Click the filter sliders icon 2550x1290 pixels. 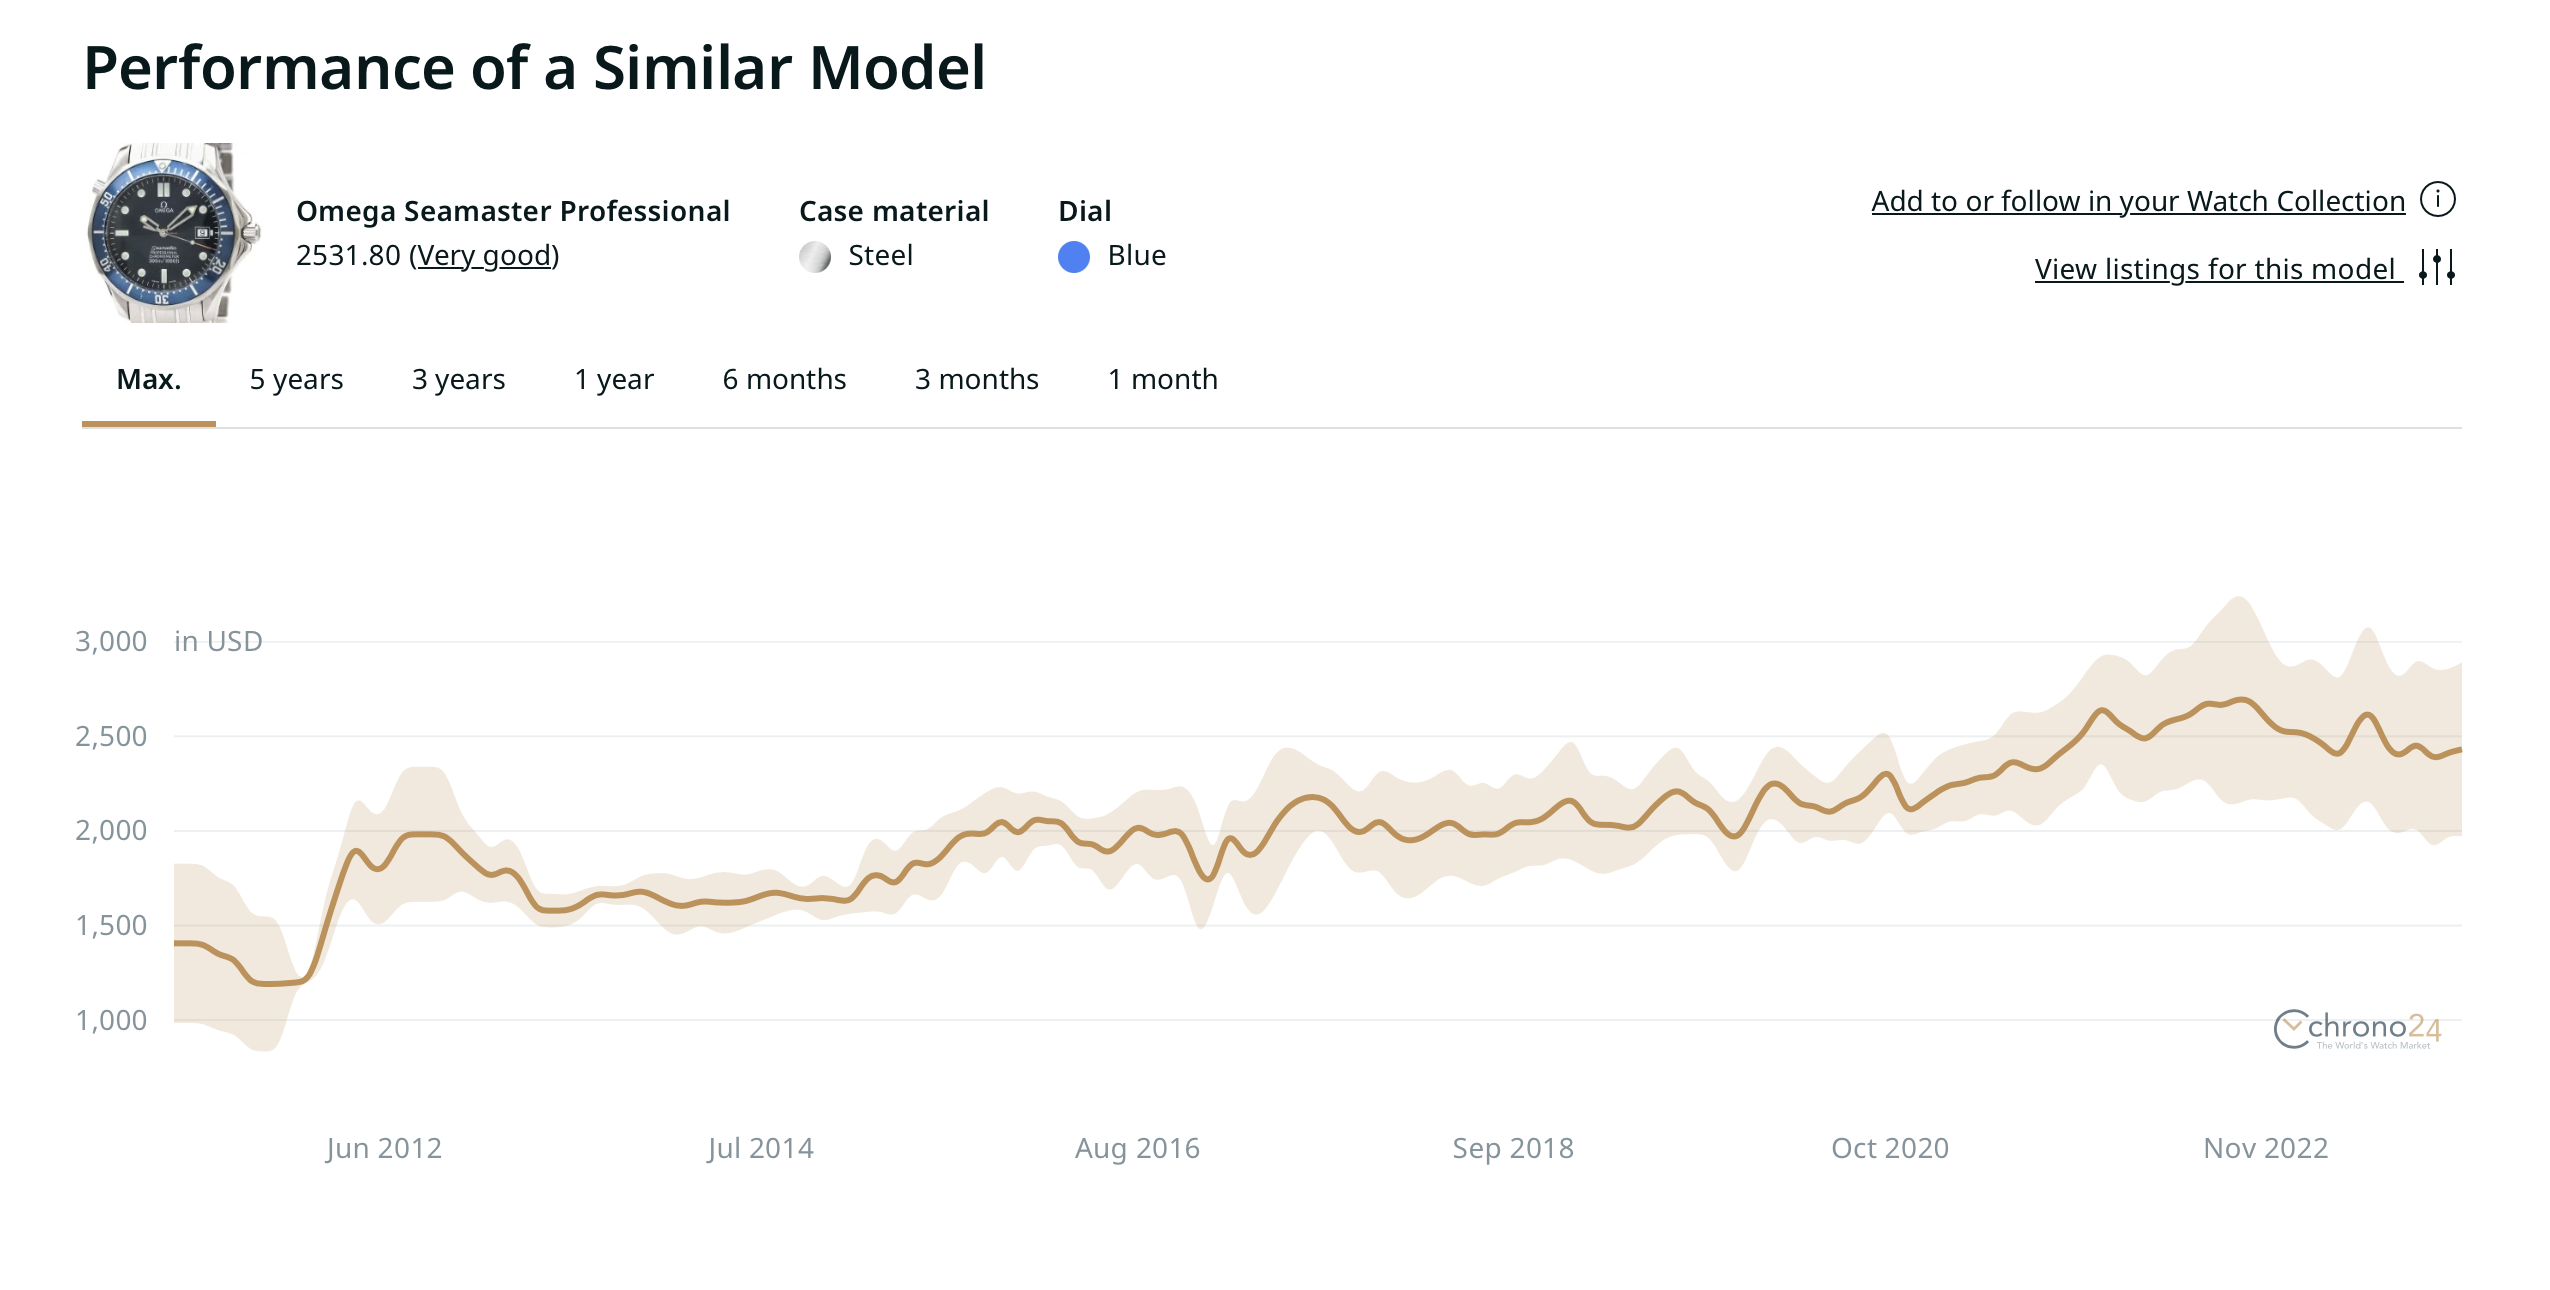[2437, 268]
